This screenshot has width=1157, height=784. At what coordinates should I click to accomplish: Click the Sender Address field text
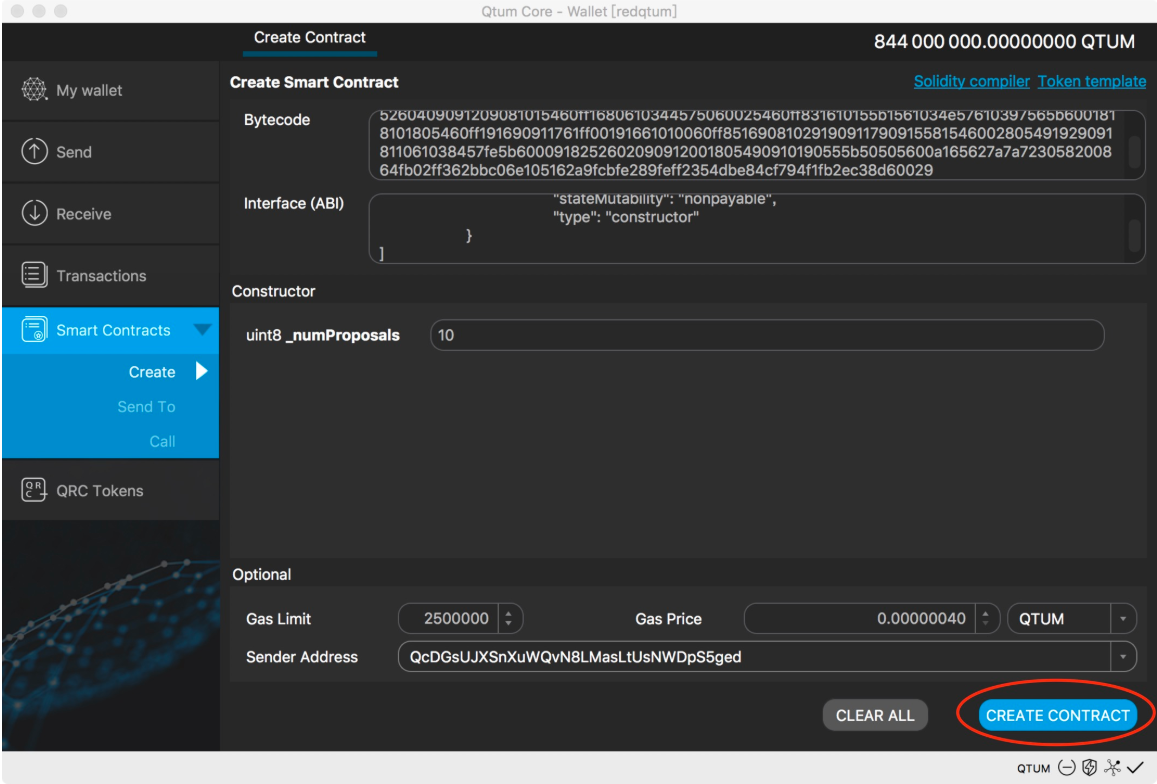click(x=575, y=657)
